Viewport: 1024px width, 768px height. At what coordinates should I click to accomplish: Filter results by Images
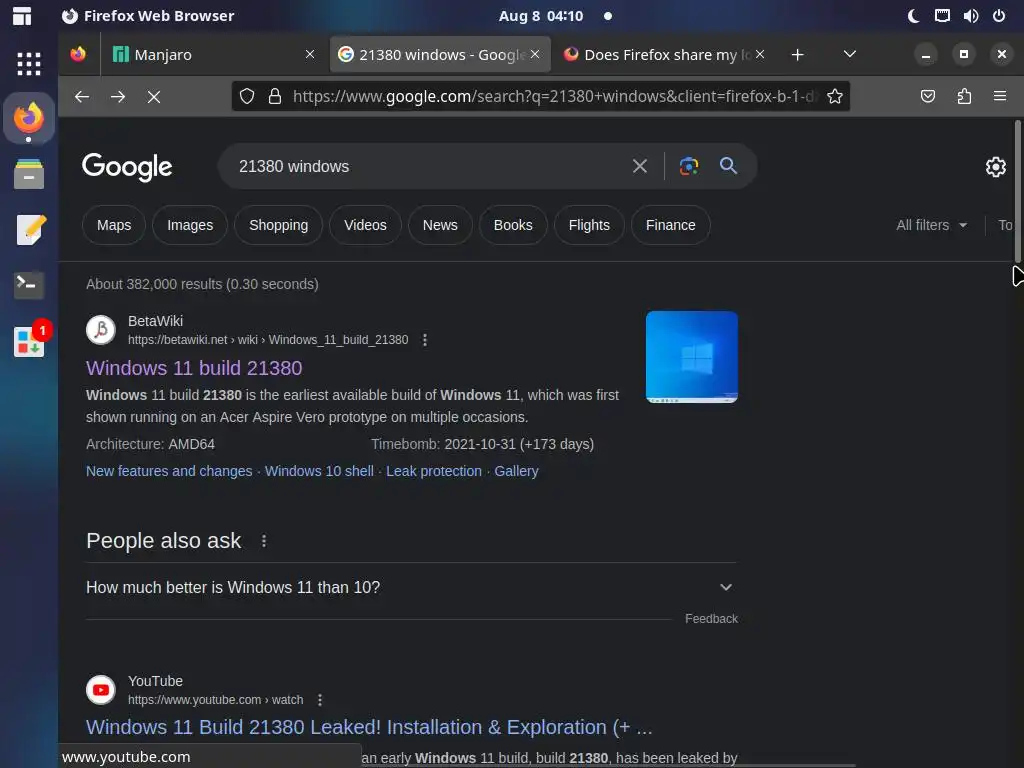click(190, 225)
